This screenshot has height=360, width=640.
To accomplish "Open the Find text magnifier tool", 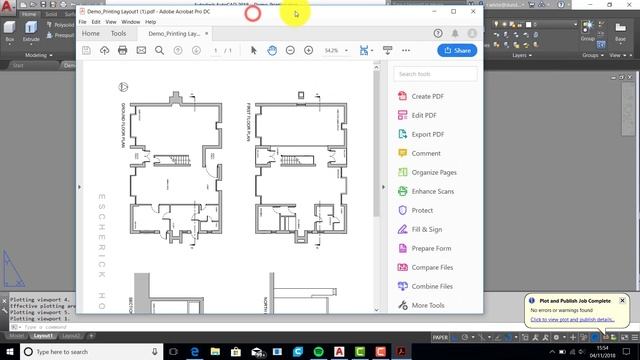I will (160, 50).
